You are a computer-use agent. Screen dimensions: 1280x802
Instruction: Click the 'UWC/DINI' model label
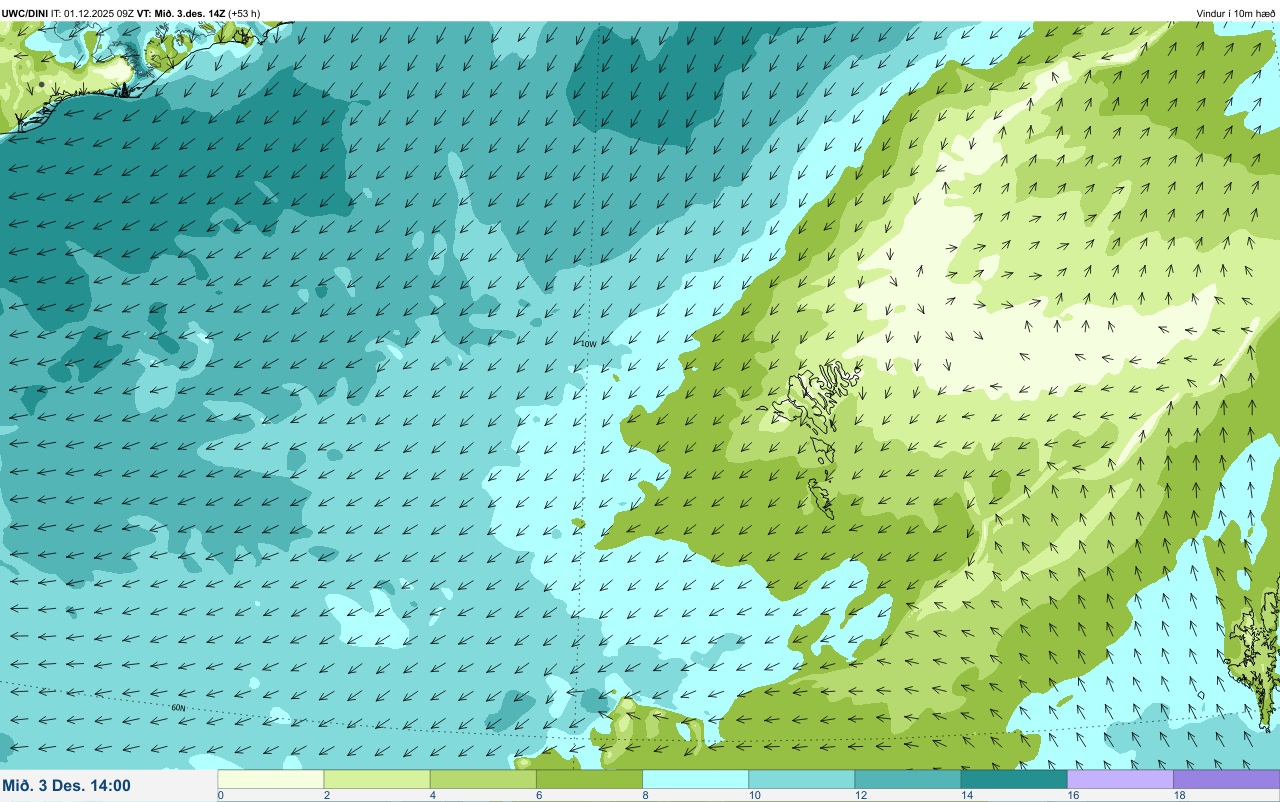click(25, 13)
